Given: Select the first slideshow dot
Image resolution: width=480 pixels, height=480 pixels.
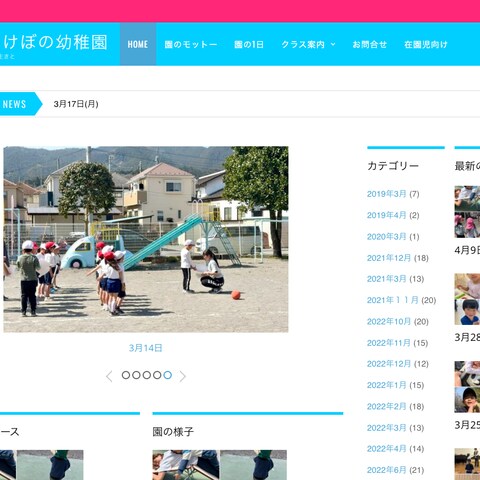Looking at the screenshot, I should point(126,375).
